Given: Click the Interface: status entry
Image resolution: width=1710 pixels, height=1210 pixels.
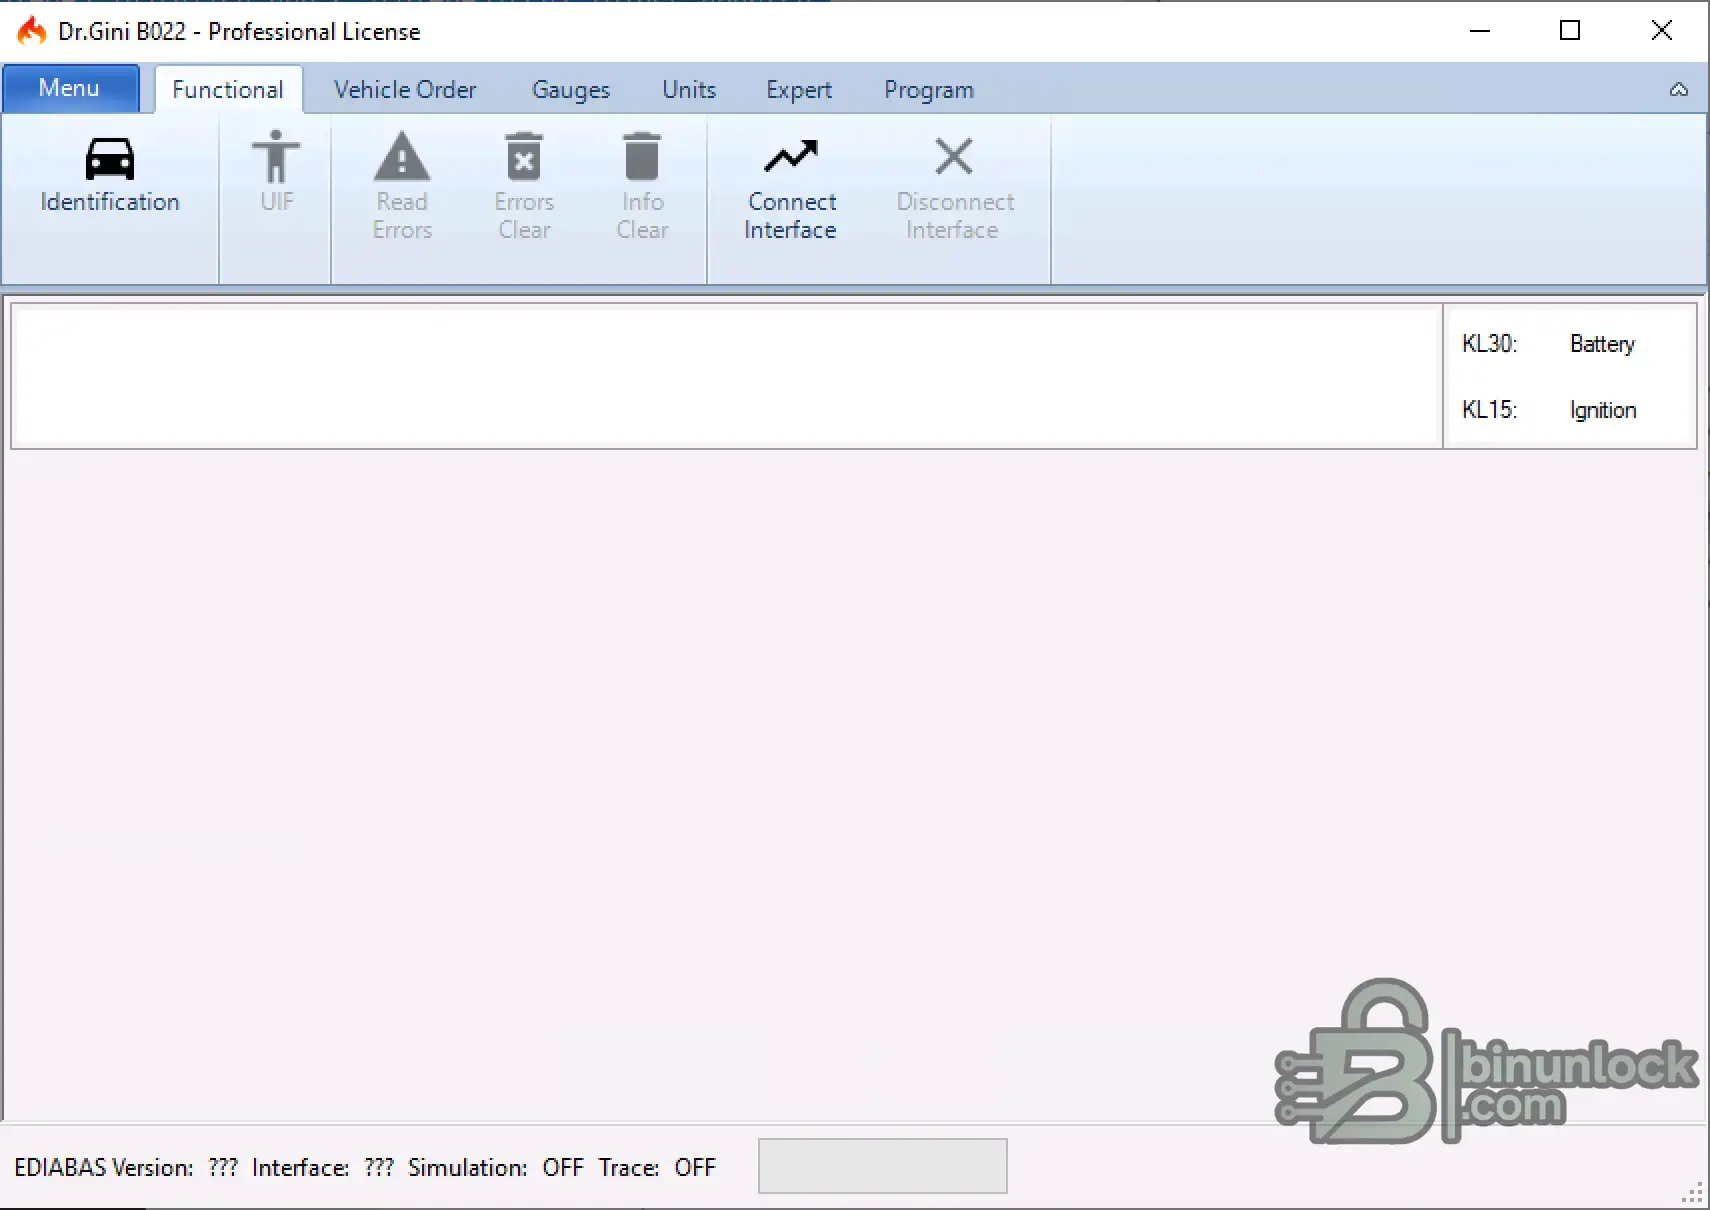Looking at the screenshot, I should pyautogui.click(x=323, y=1168).
